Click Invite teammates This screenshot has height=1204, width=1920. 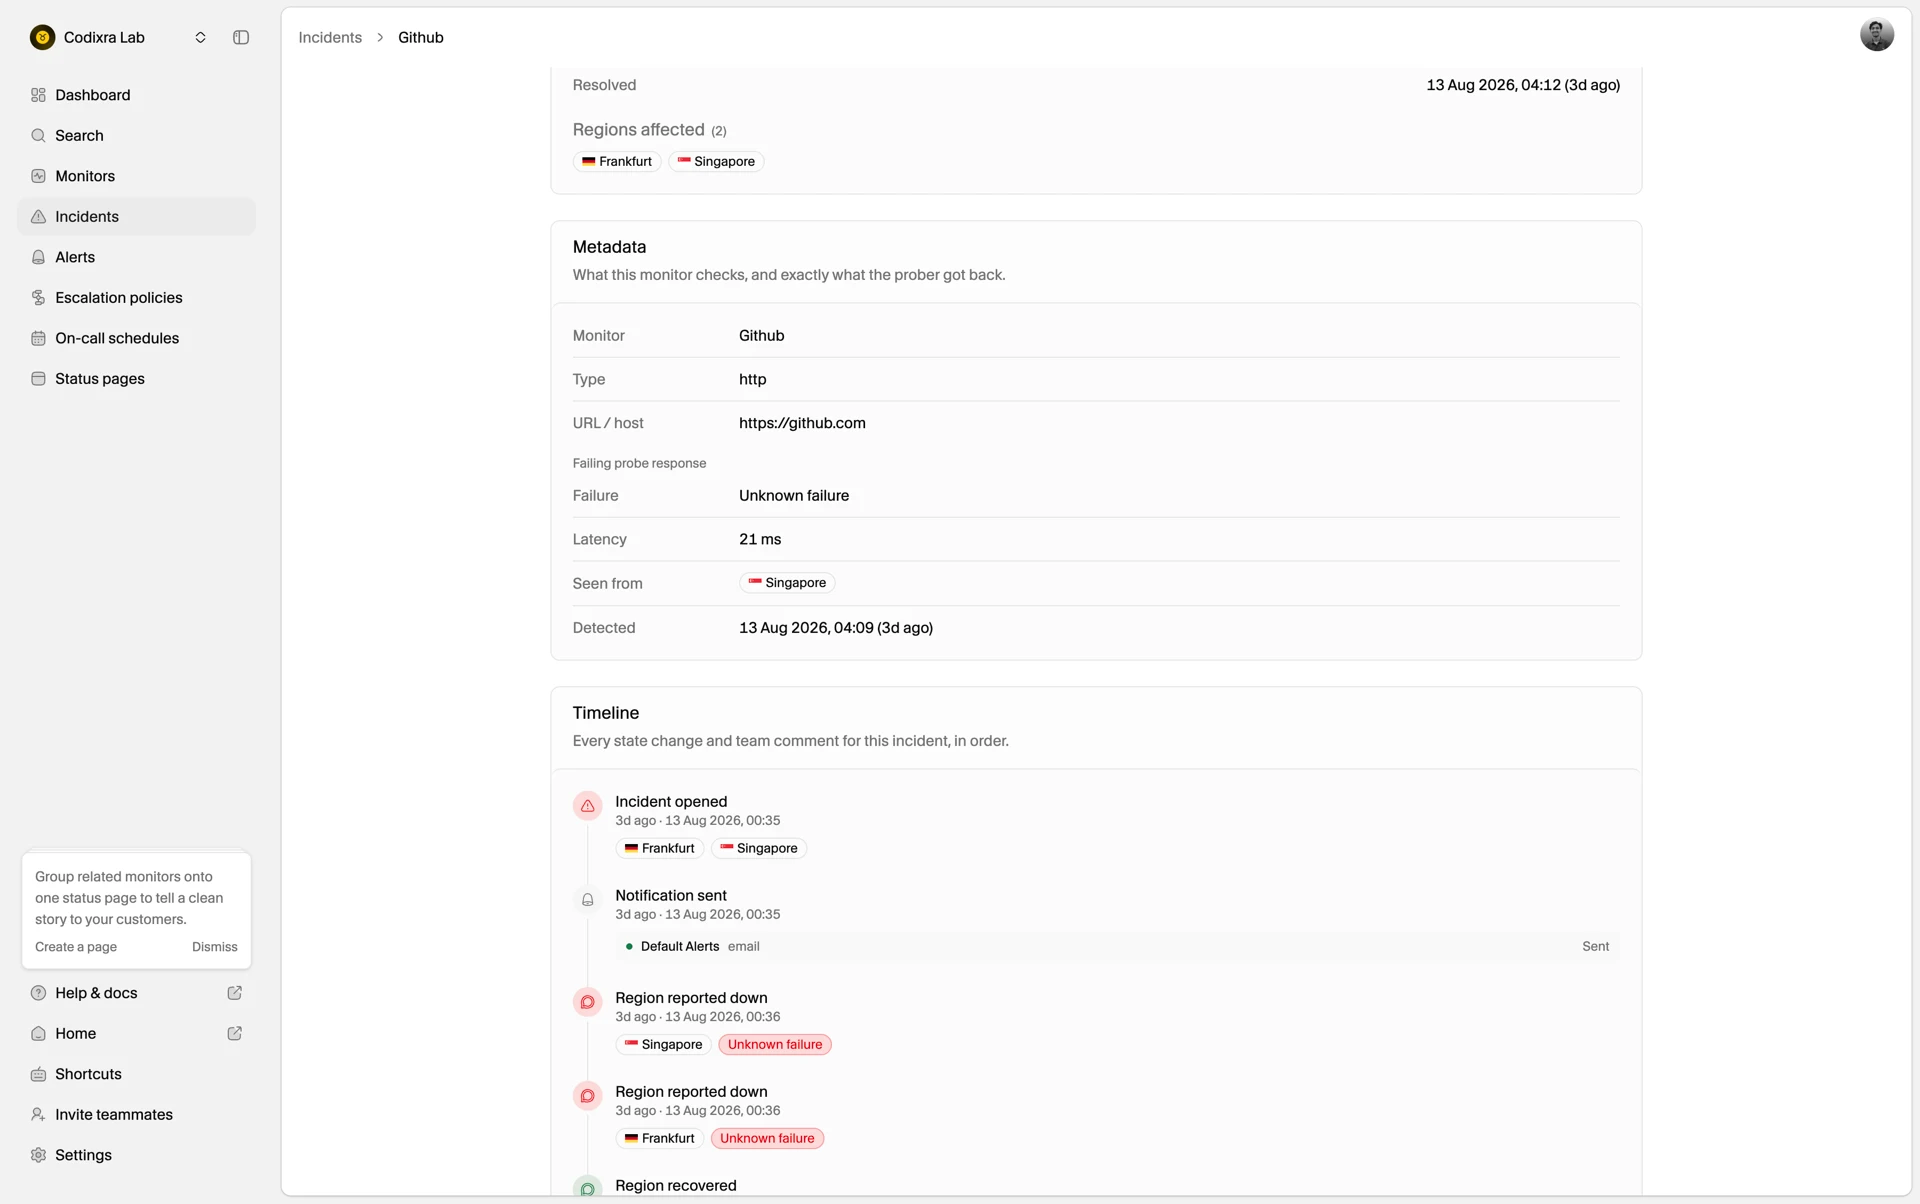tap(137, 1115)
